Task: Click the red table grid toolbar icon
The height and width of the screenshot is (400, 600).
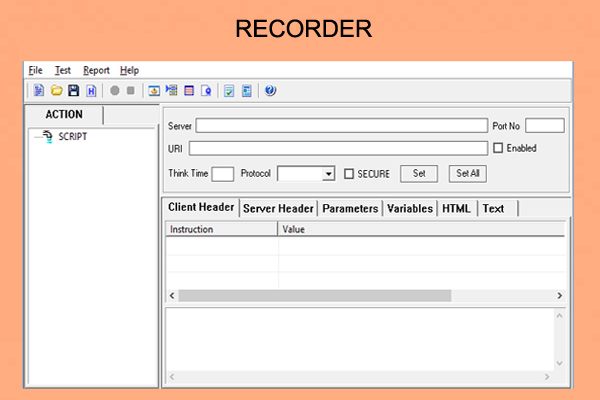Action: (188, 91)
